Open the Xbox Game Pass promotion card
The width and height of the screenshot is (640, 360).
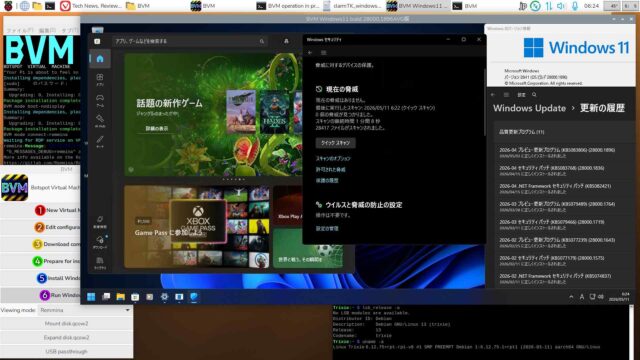pyautogui.click(x=197, y=227)
